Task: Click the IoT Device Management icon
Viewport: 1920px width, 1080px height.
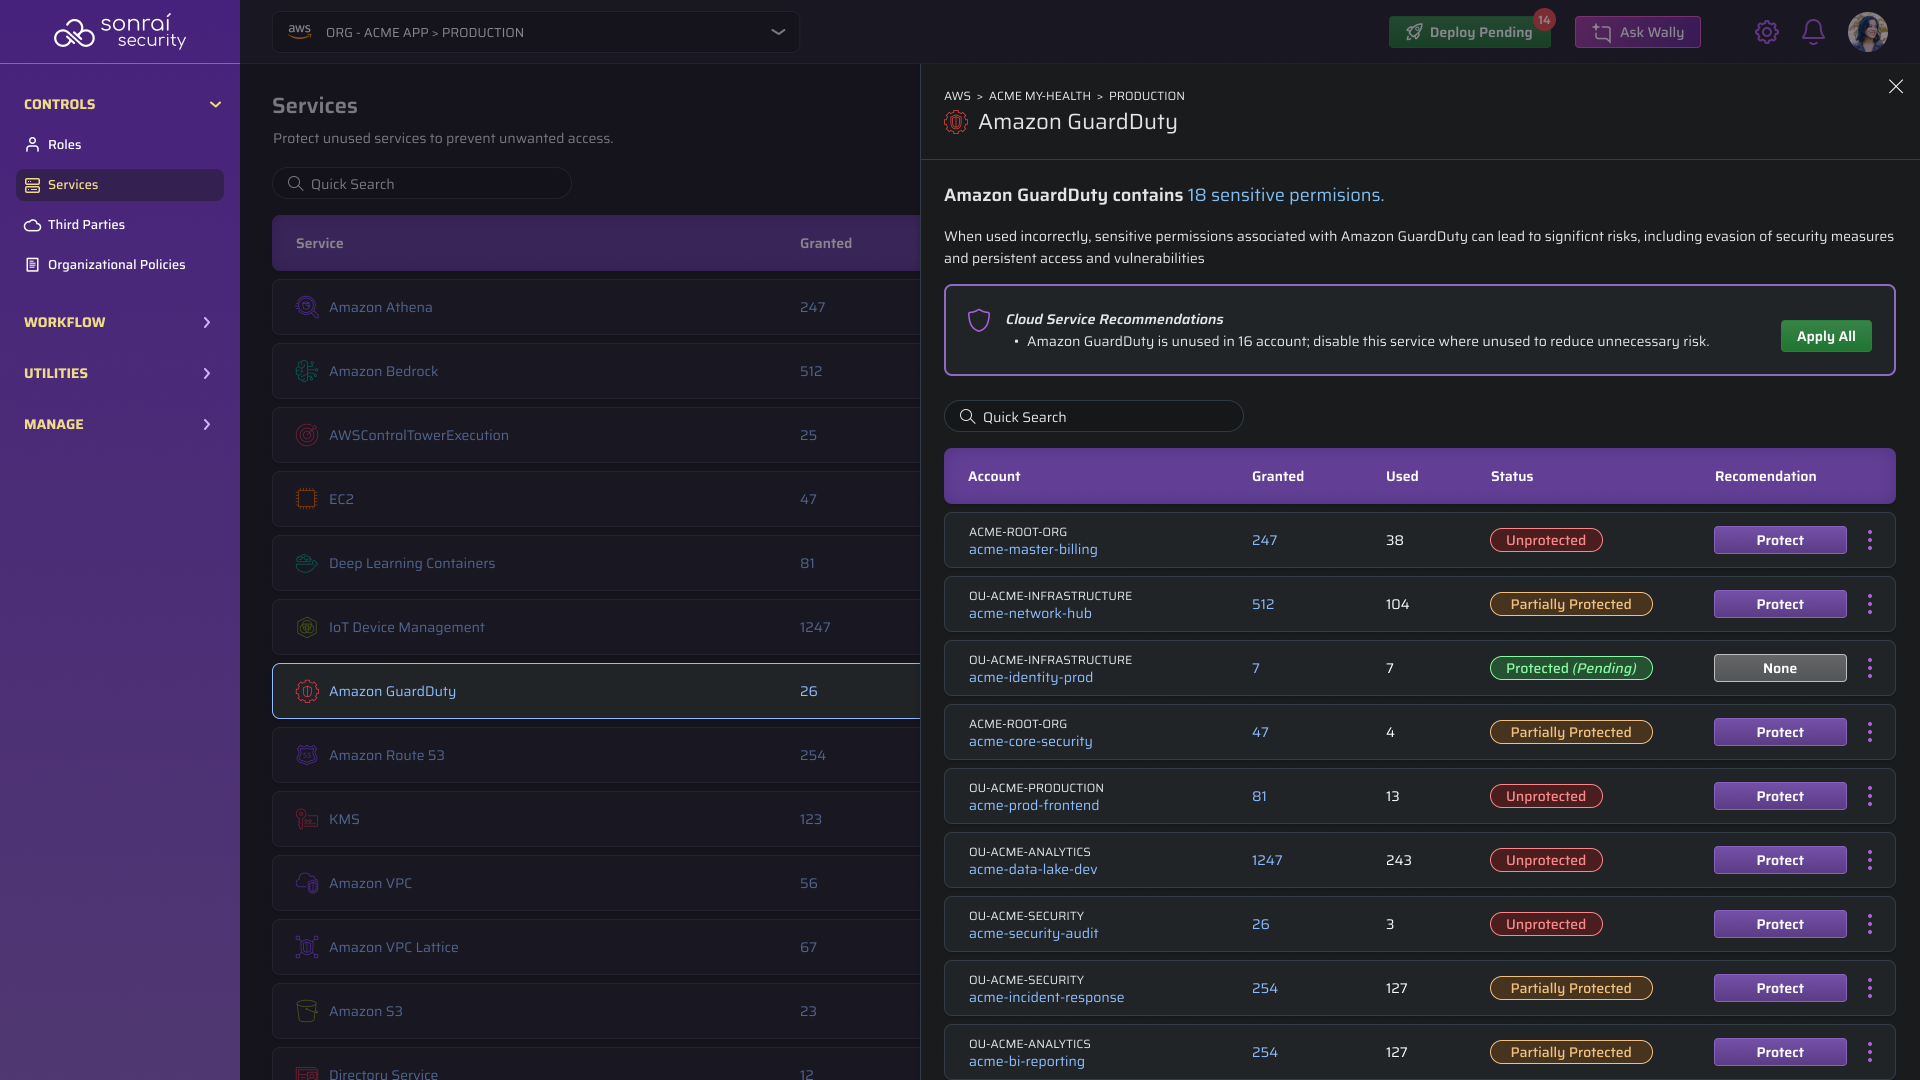Action: [307, 627]
